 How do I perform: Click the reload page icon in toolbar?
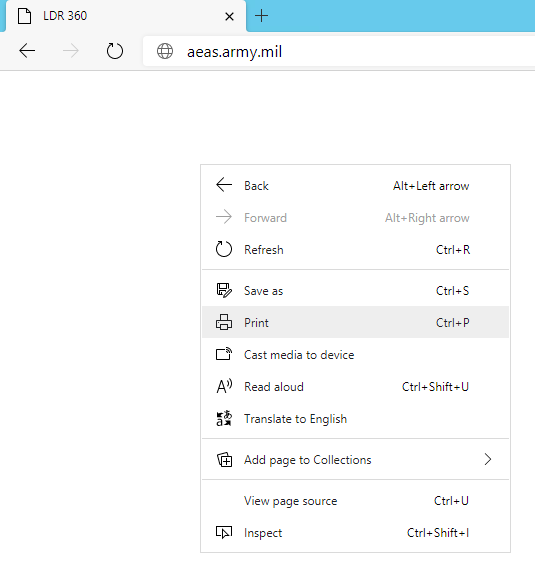point(115,51)
